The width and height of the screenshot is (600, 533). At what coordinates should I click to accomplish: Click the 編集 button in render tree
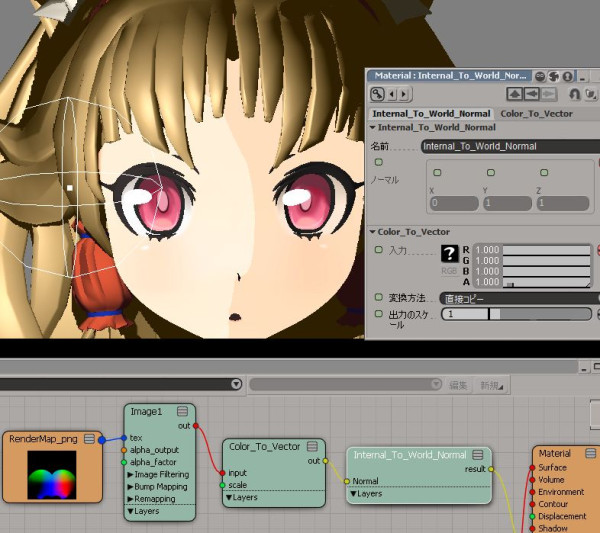coord(458,385)
